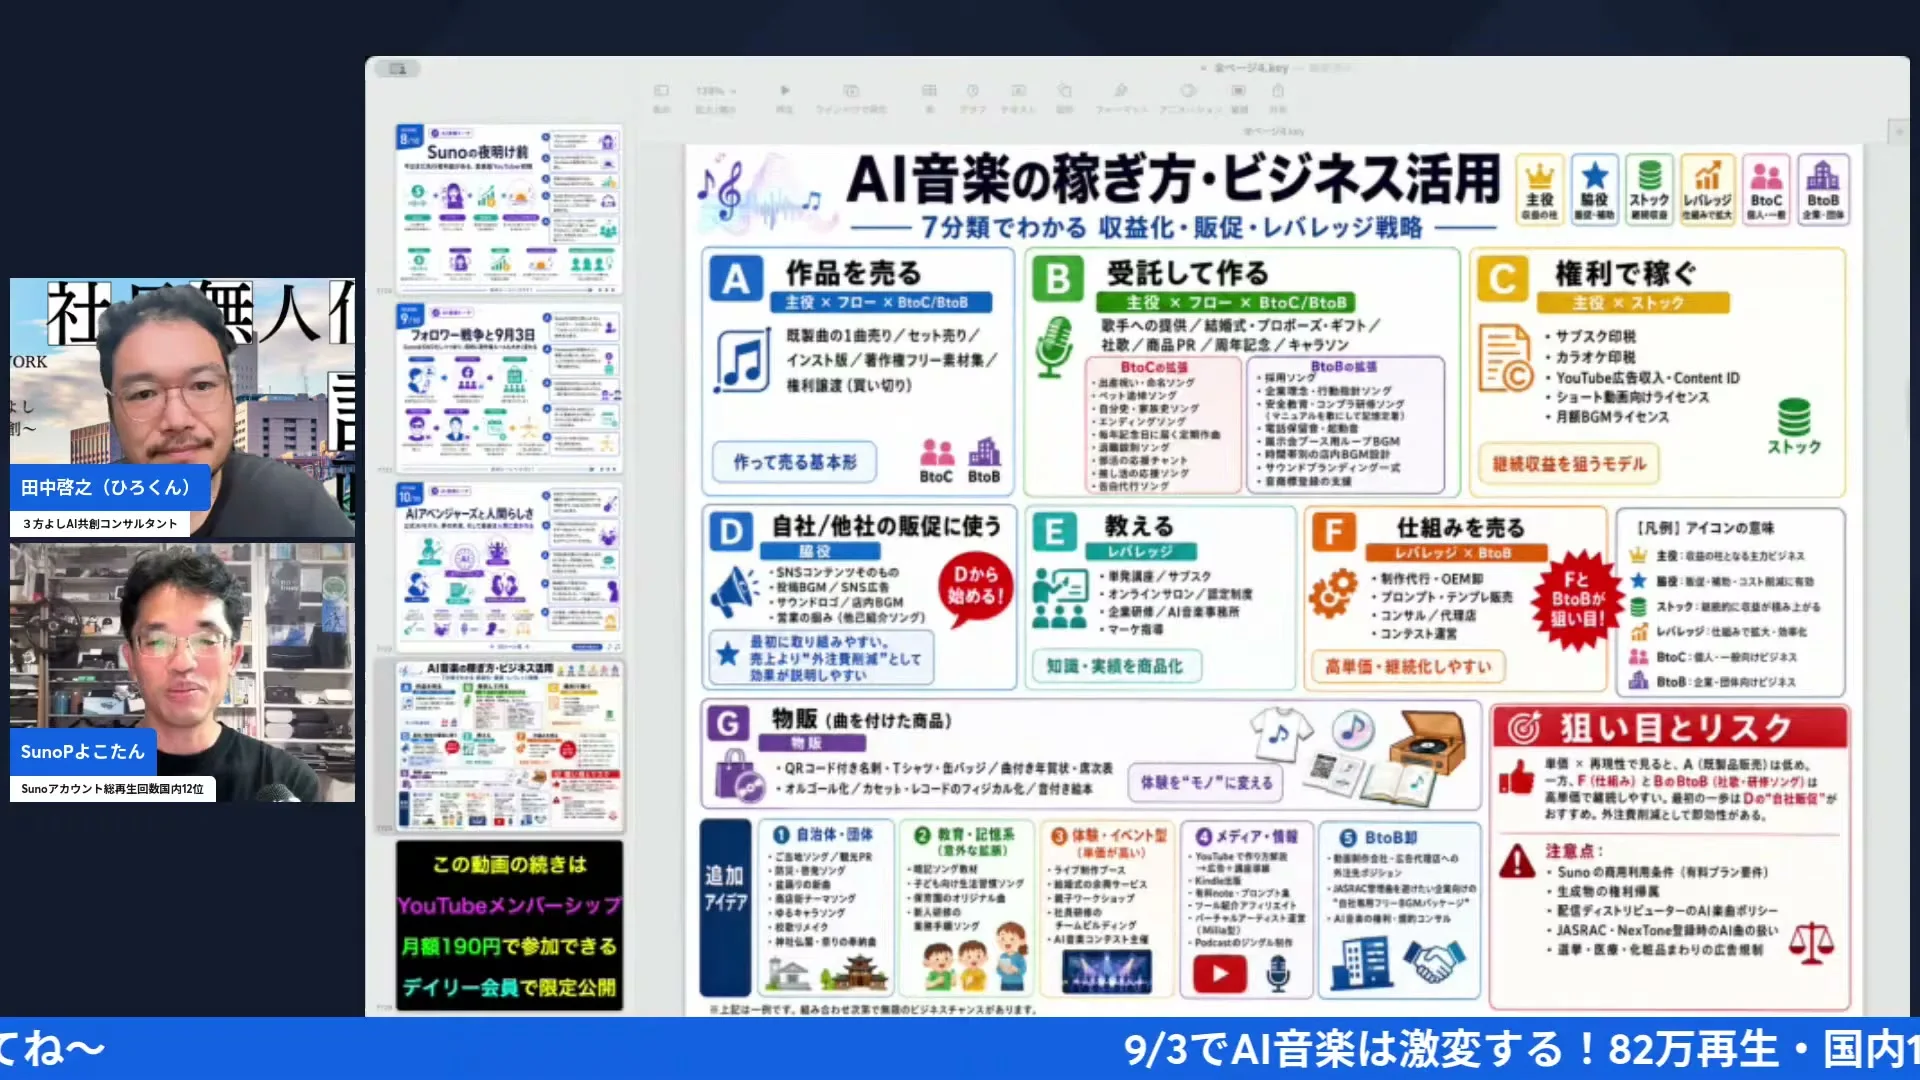1920x1080 pixels.
Task: Select slide 10 thumbnail 'AIアベンジャーズと人間らしさ'
Action: click(509, 567)
